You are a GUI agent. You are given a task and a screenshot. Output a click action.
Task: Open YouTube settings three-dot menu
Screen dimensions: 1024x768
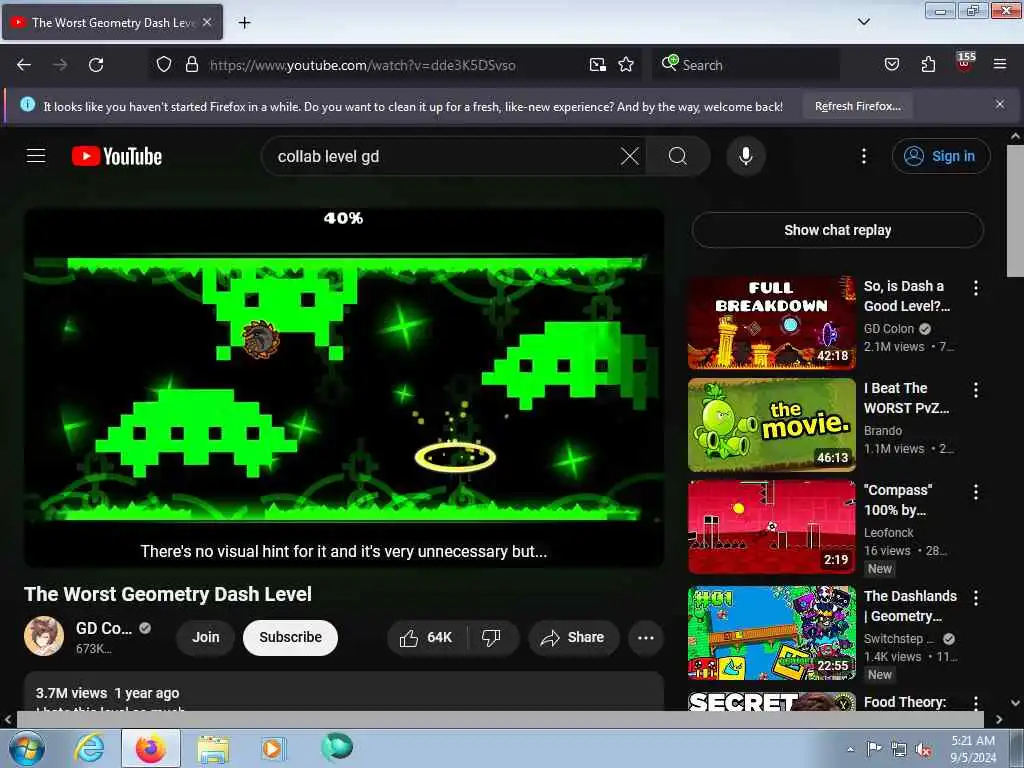(863, 156)
